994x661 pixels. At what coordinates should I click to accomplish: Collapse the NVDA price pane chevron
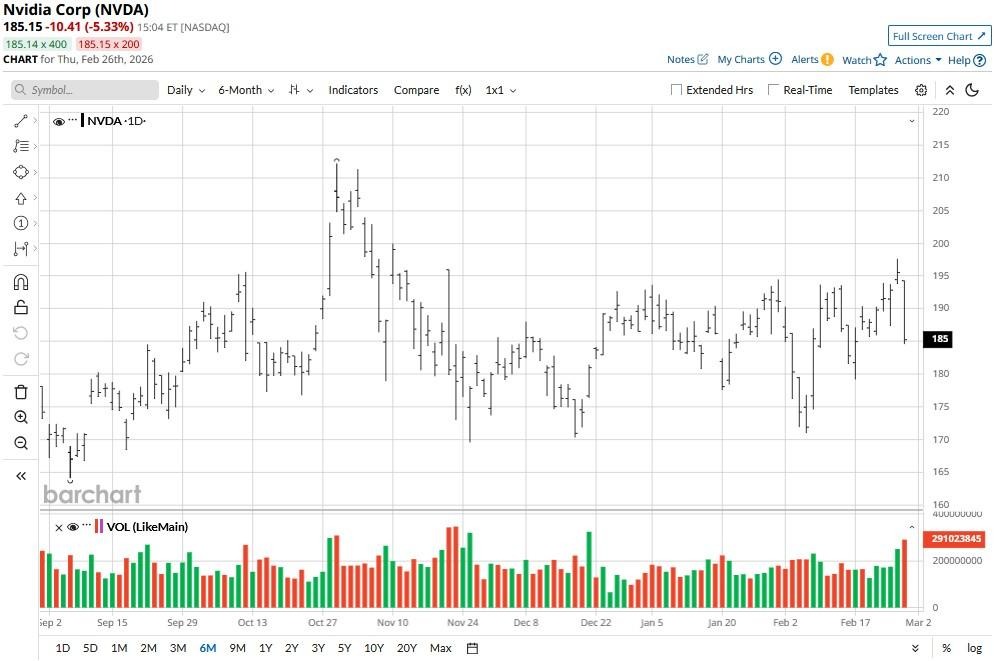(x=912, y=121)
